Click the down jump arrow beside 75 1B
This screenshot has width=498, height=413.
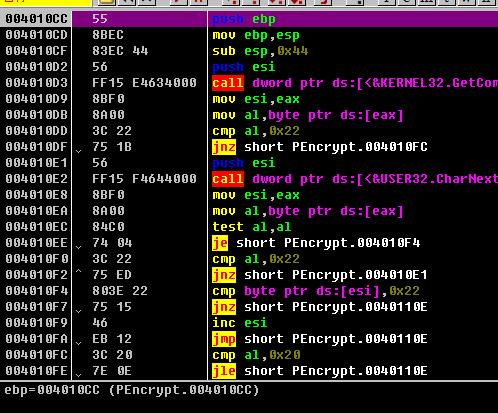click(78, 151)
